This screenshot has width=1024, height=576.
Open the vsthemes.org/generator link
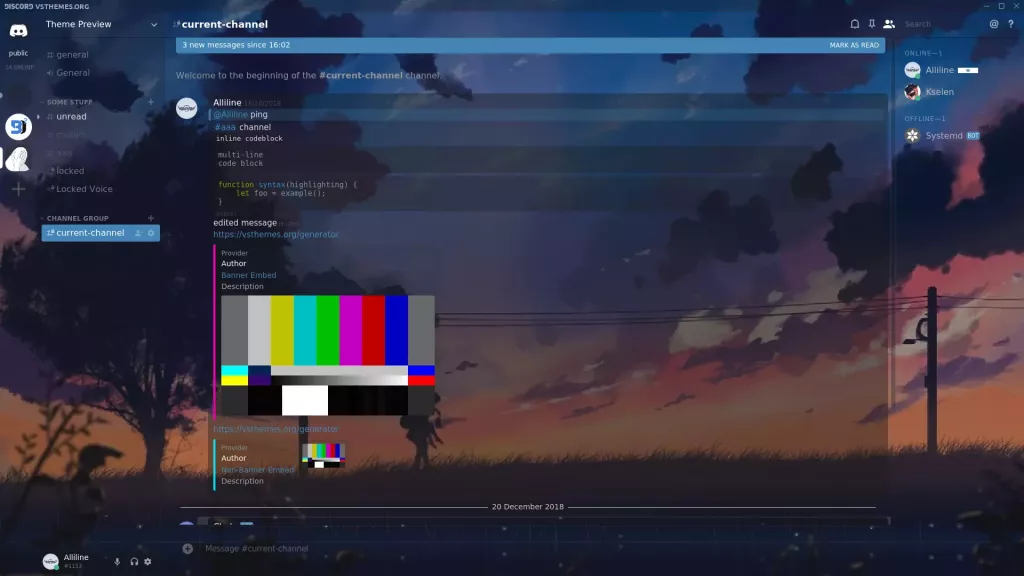[277, 233]
